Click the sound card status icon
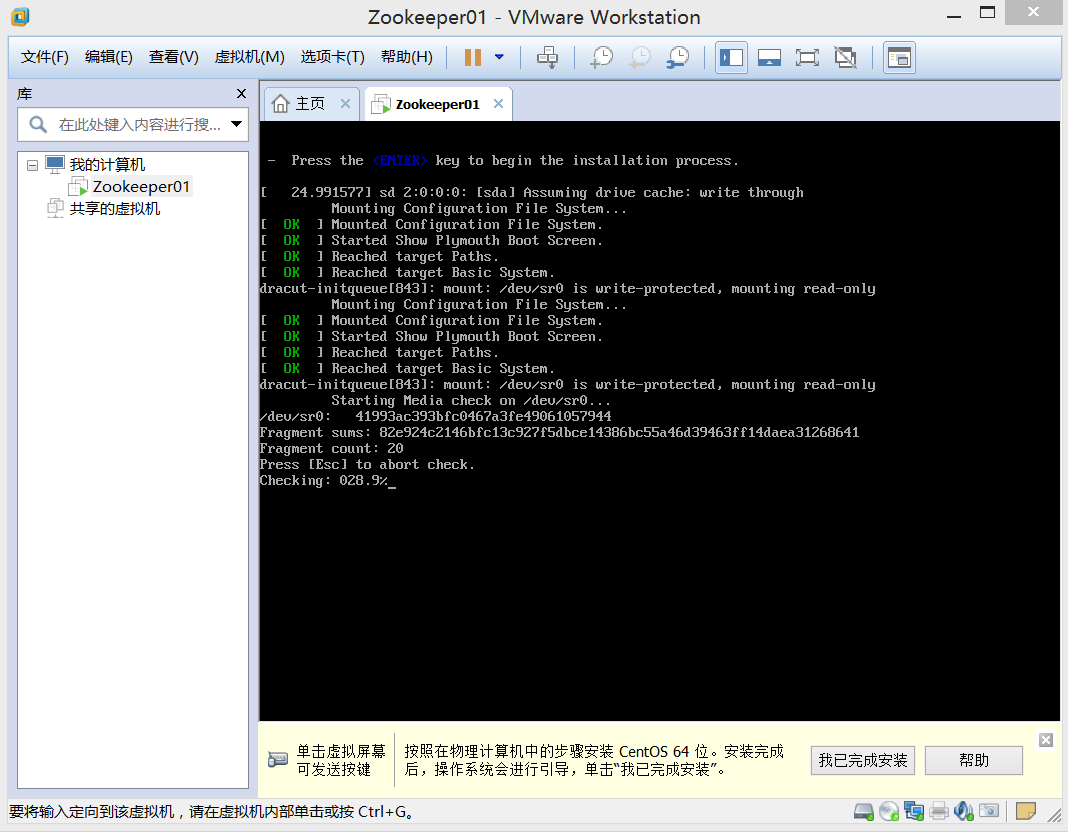The height and width of the screenshot is (832, 1068). pos(964,812)
